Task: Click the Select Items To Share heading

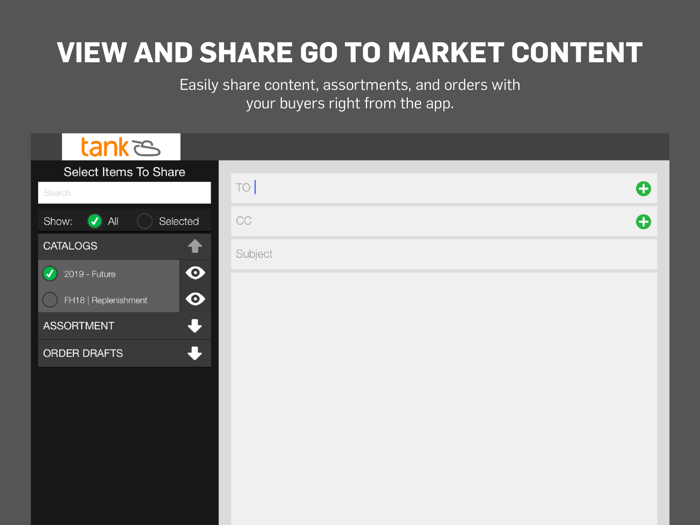Action: click(125, 172)
